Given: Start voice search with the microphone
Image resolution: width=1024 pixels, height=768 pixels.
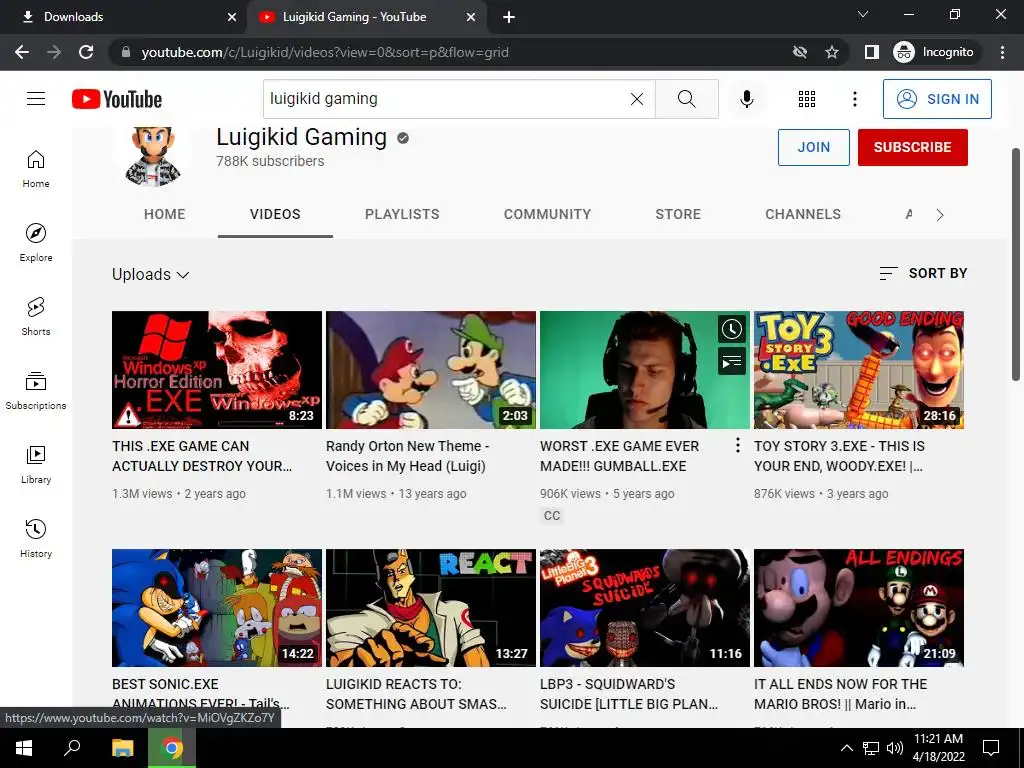Looking at the screenshot, I should tap(746, 99).
